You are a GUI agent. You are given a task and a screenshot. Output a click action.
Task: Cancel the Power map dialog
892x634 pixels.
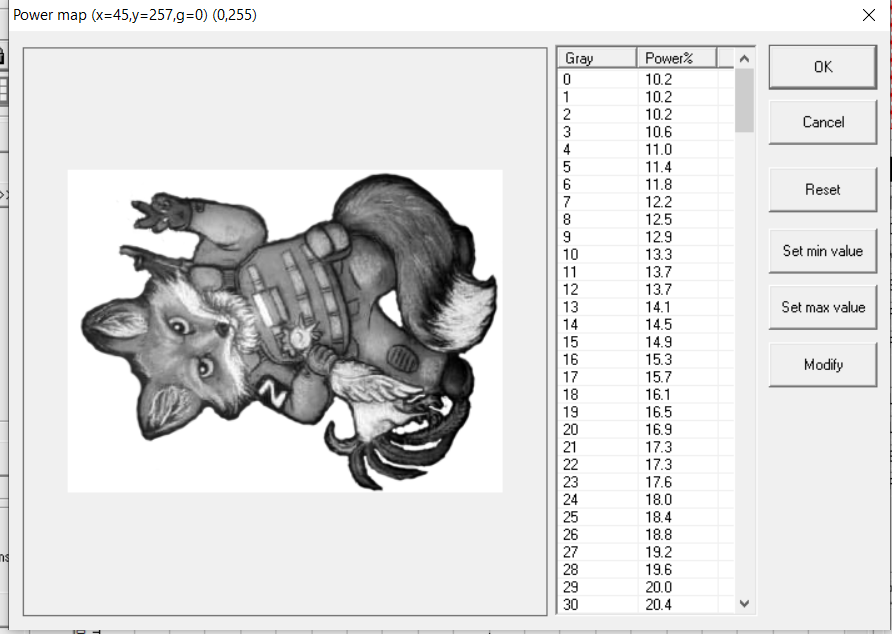point(823,122)
